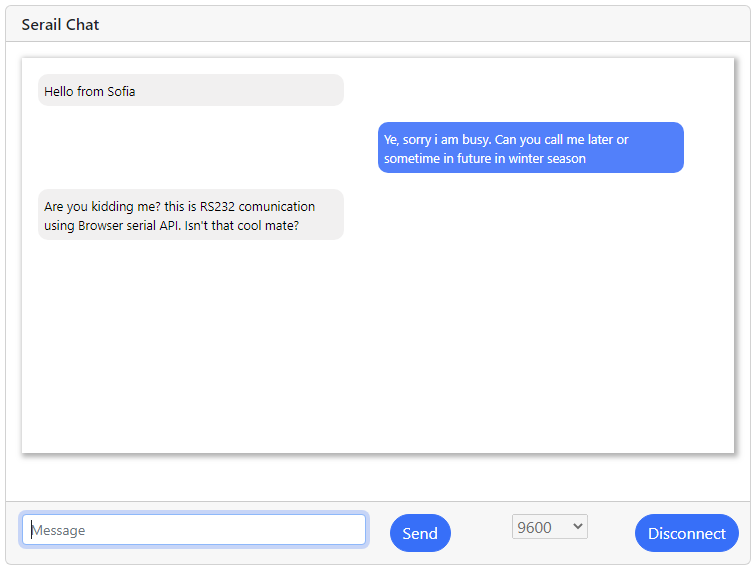This screenshot has width=756, height=570.
Task: Click the "Message" placeholder text
Action: point(59,530)
